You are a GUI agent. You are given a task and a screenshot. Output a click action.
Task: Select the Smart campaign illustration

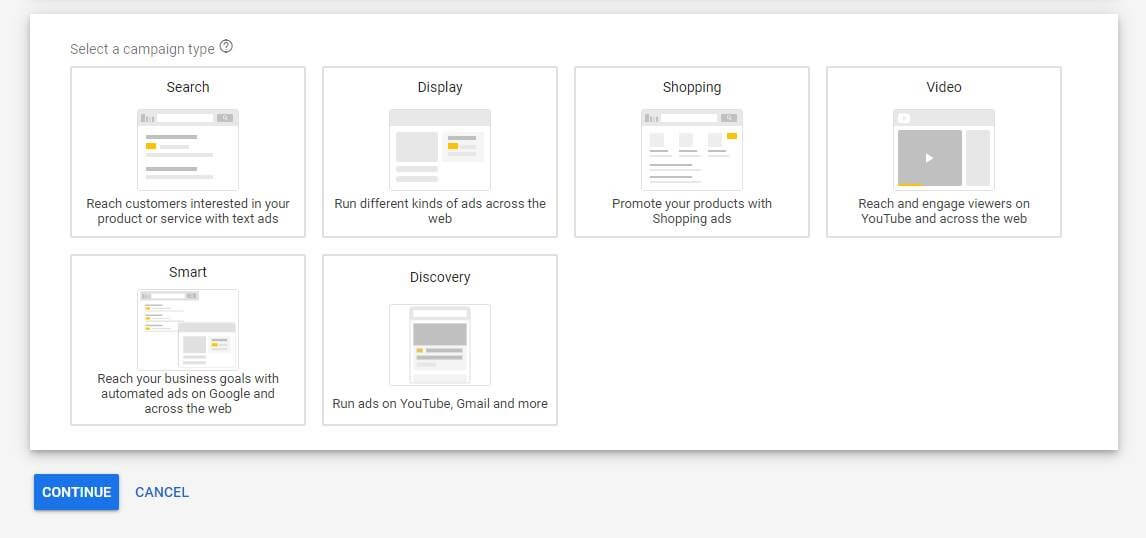click(188, 329)
